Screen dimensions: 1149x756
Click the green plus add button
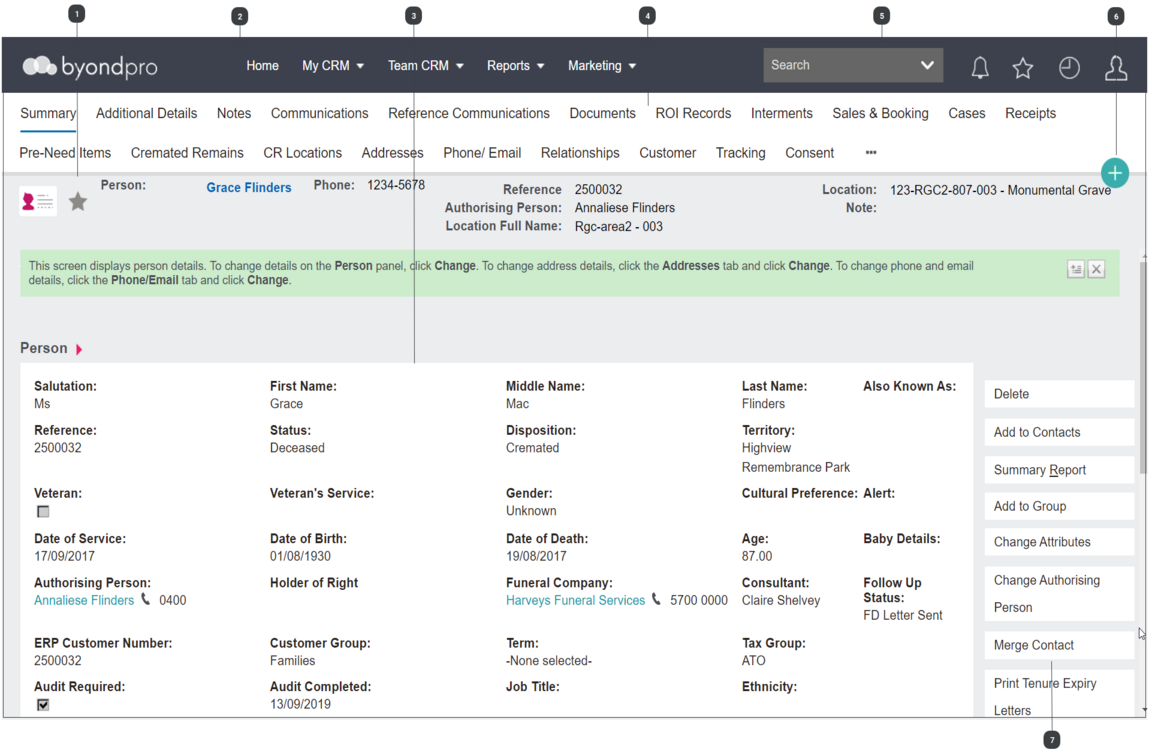1115,173
